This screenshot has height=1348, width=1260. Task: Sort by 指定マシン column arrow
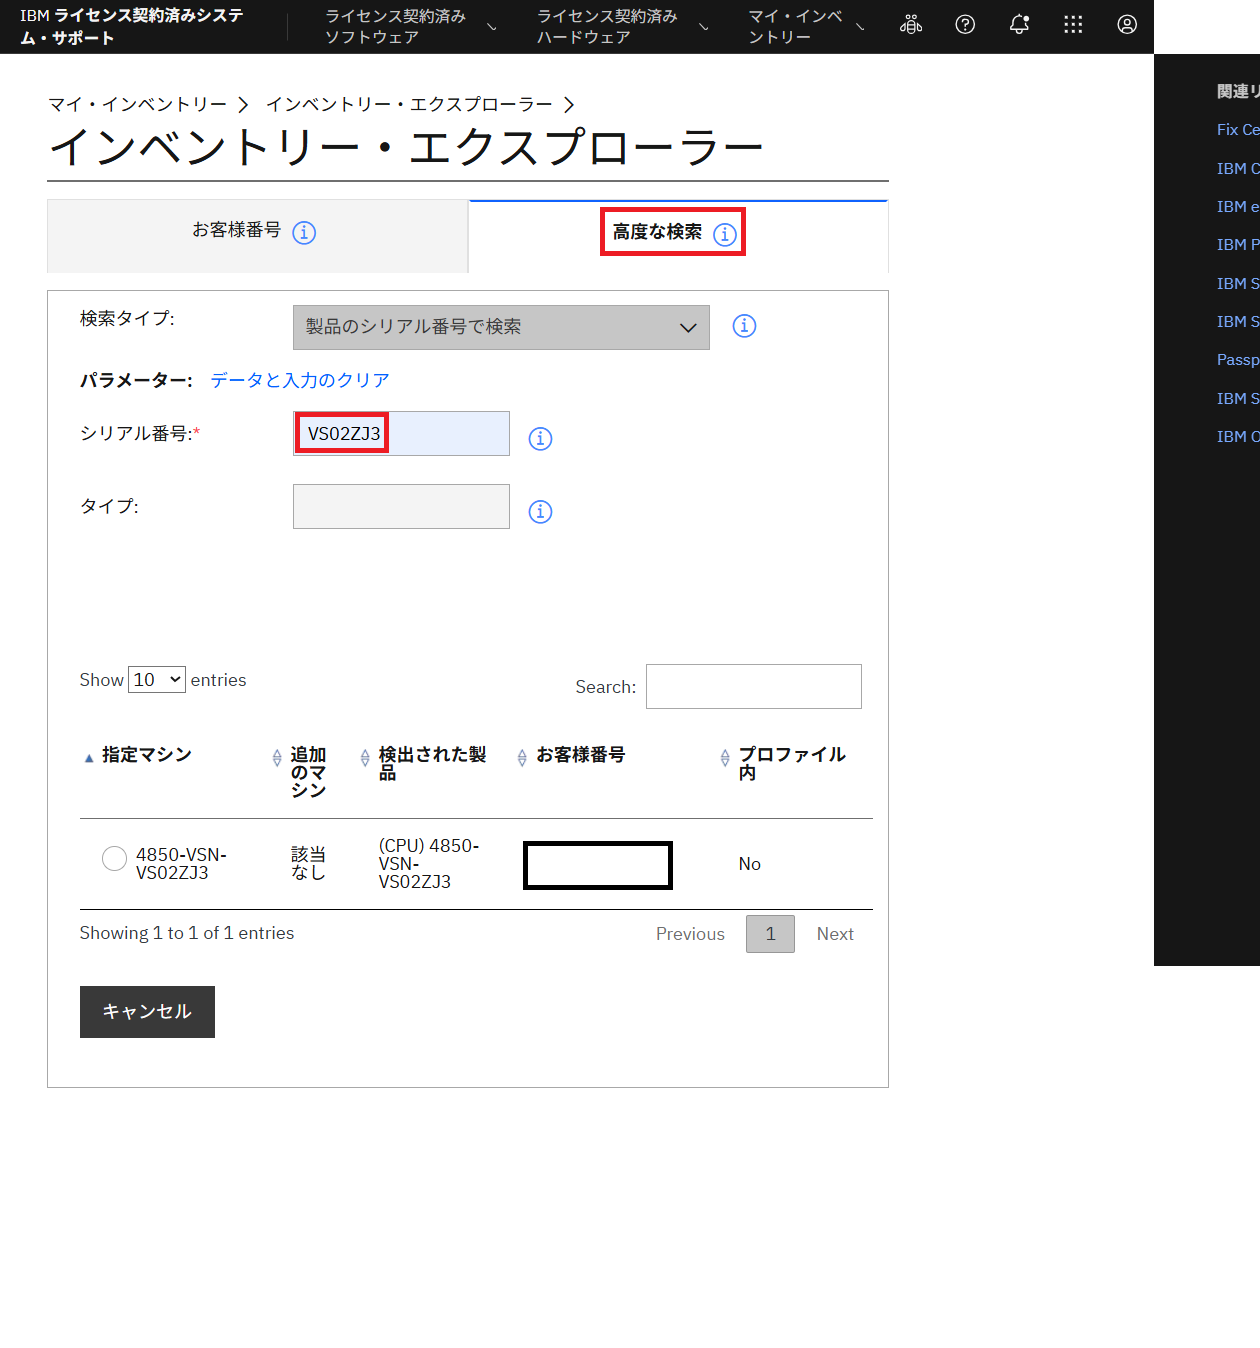(x=89, y=758)
